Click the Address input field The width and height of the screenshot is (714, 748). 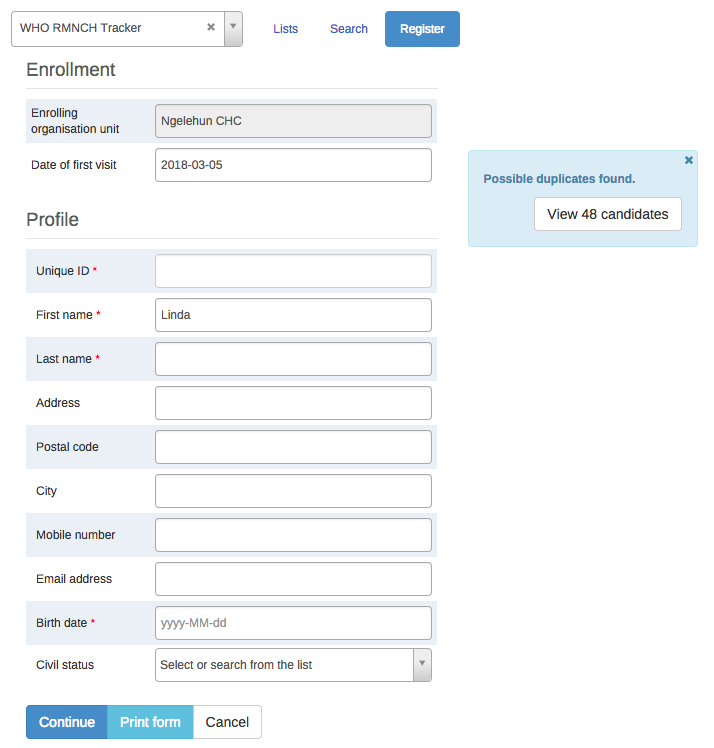293,403
